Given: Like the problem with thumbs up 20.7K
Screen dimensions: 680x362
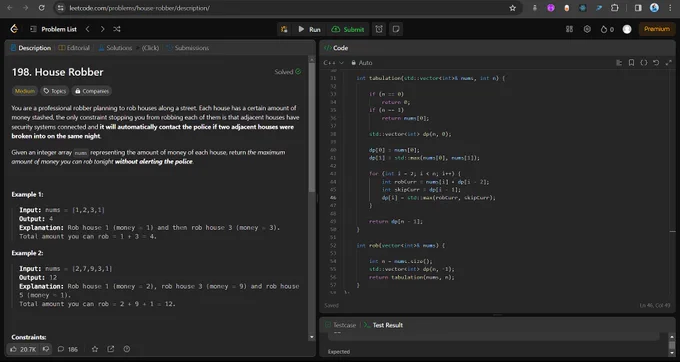Looking at the screenshot, I should pos(23,349).
